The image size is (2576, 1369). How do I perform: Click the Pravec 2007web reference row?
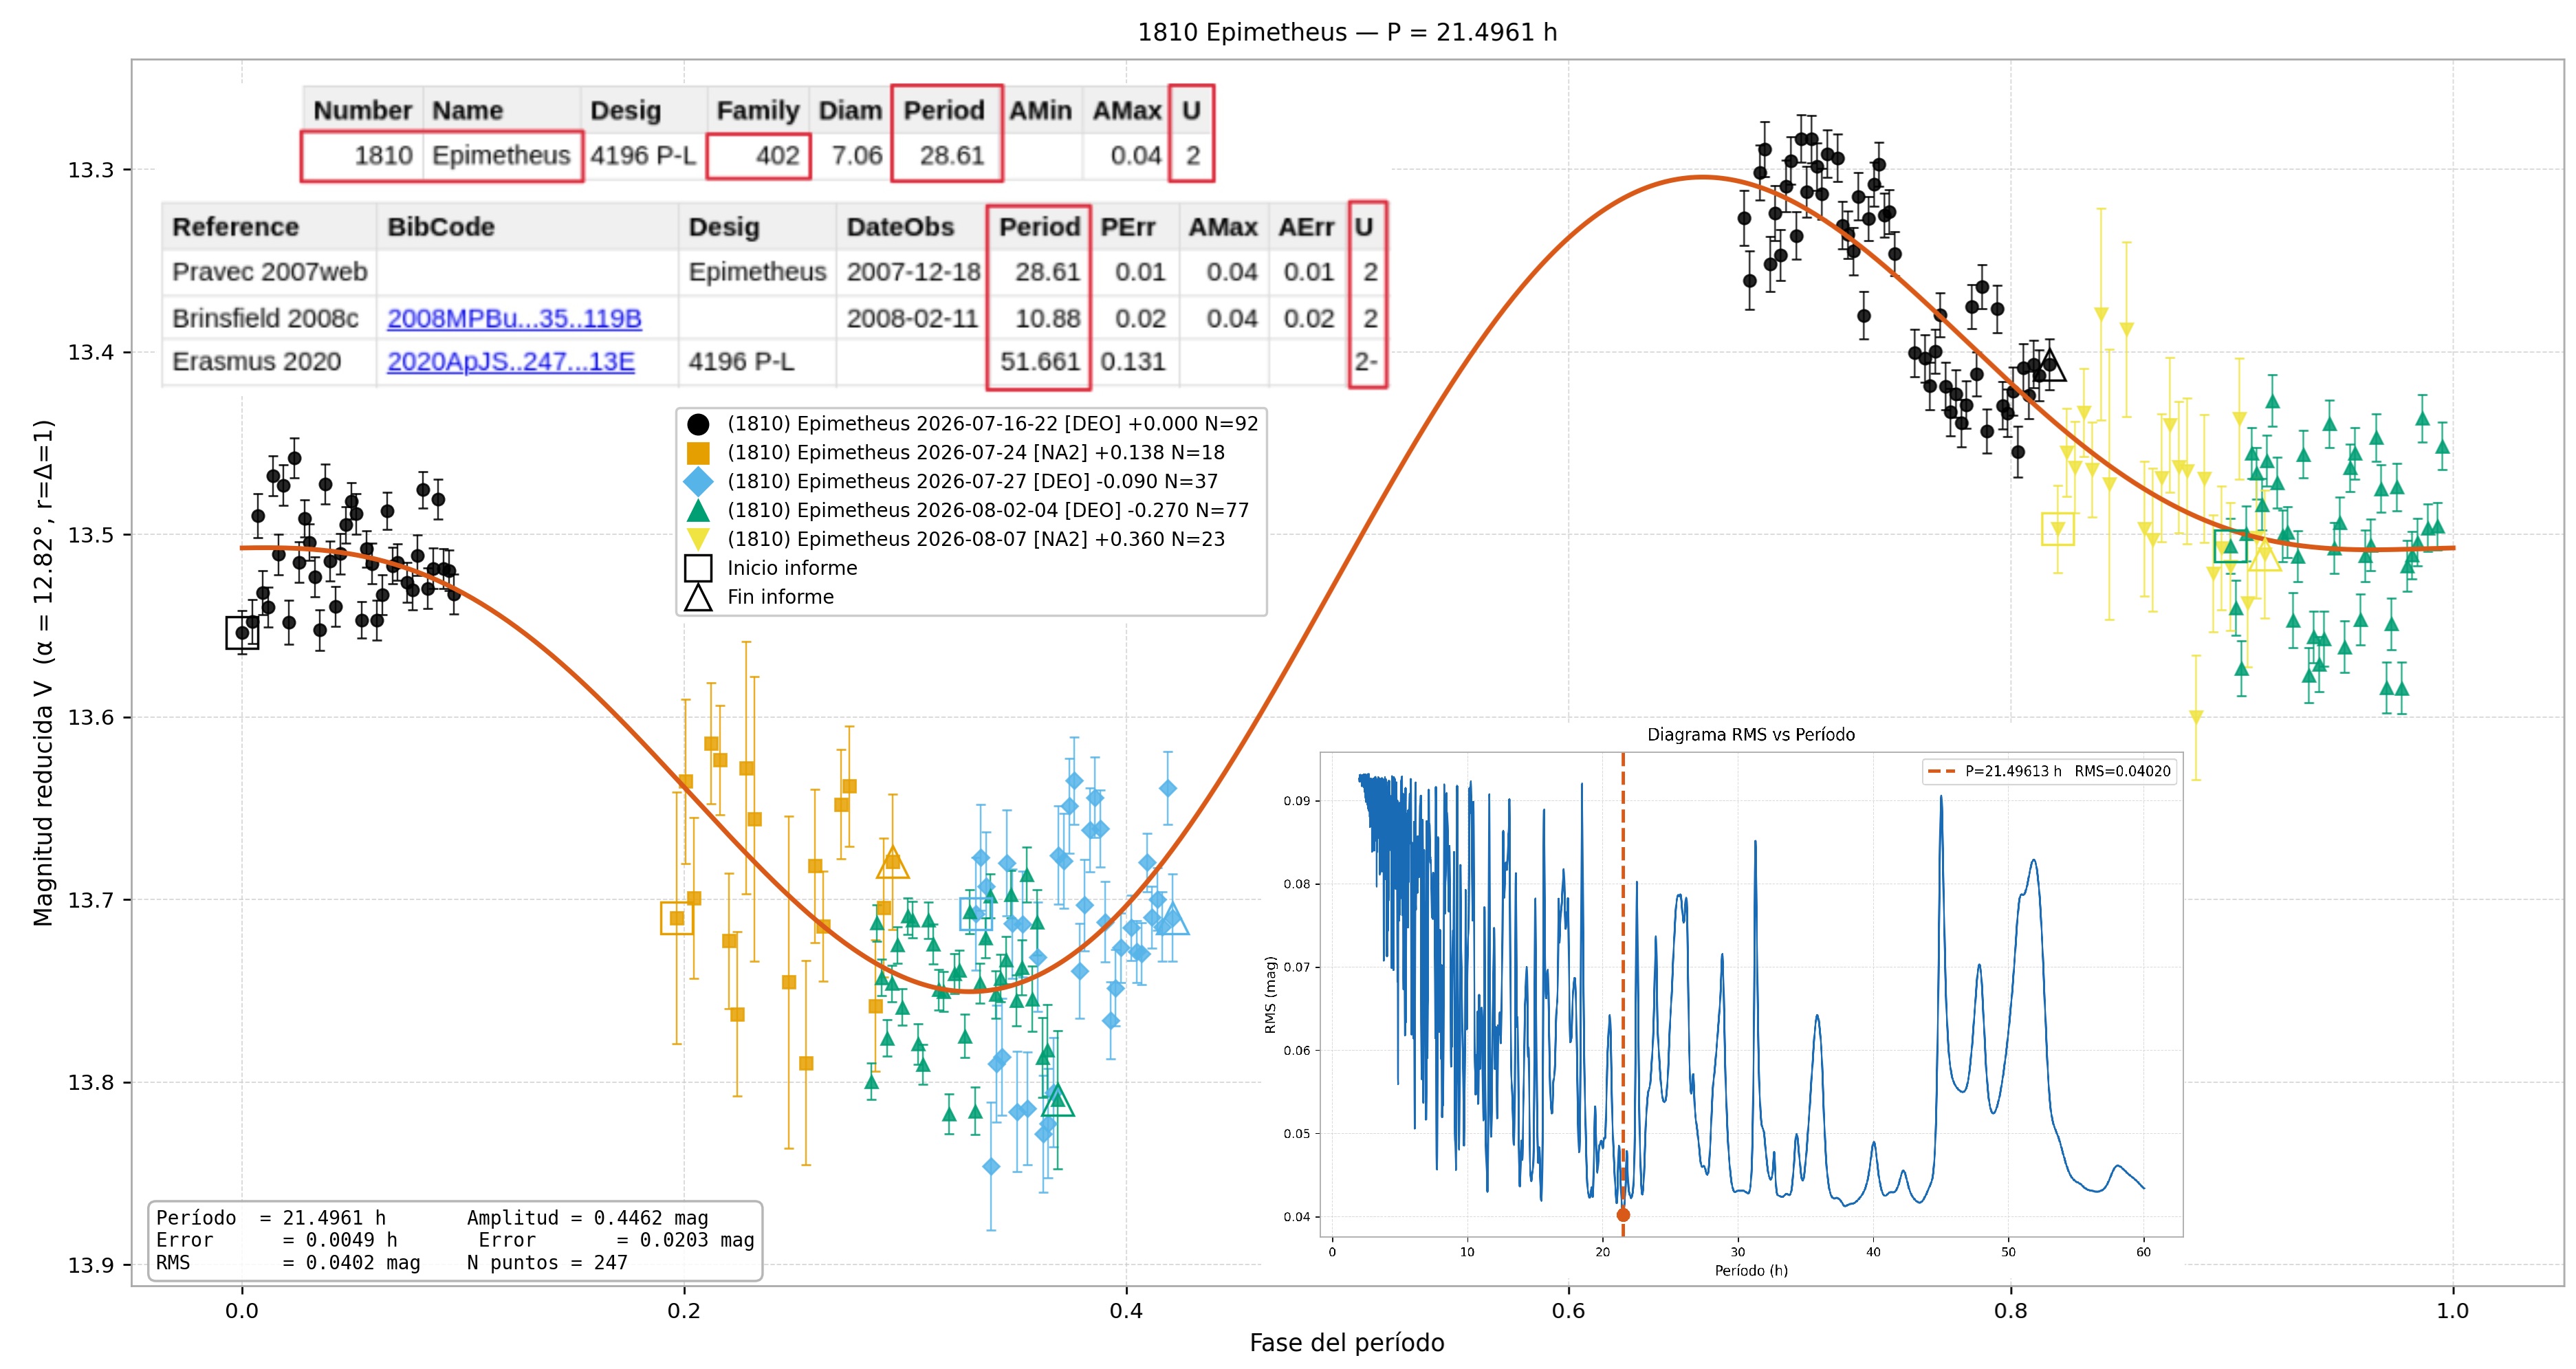(x=774, y=272)
